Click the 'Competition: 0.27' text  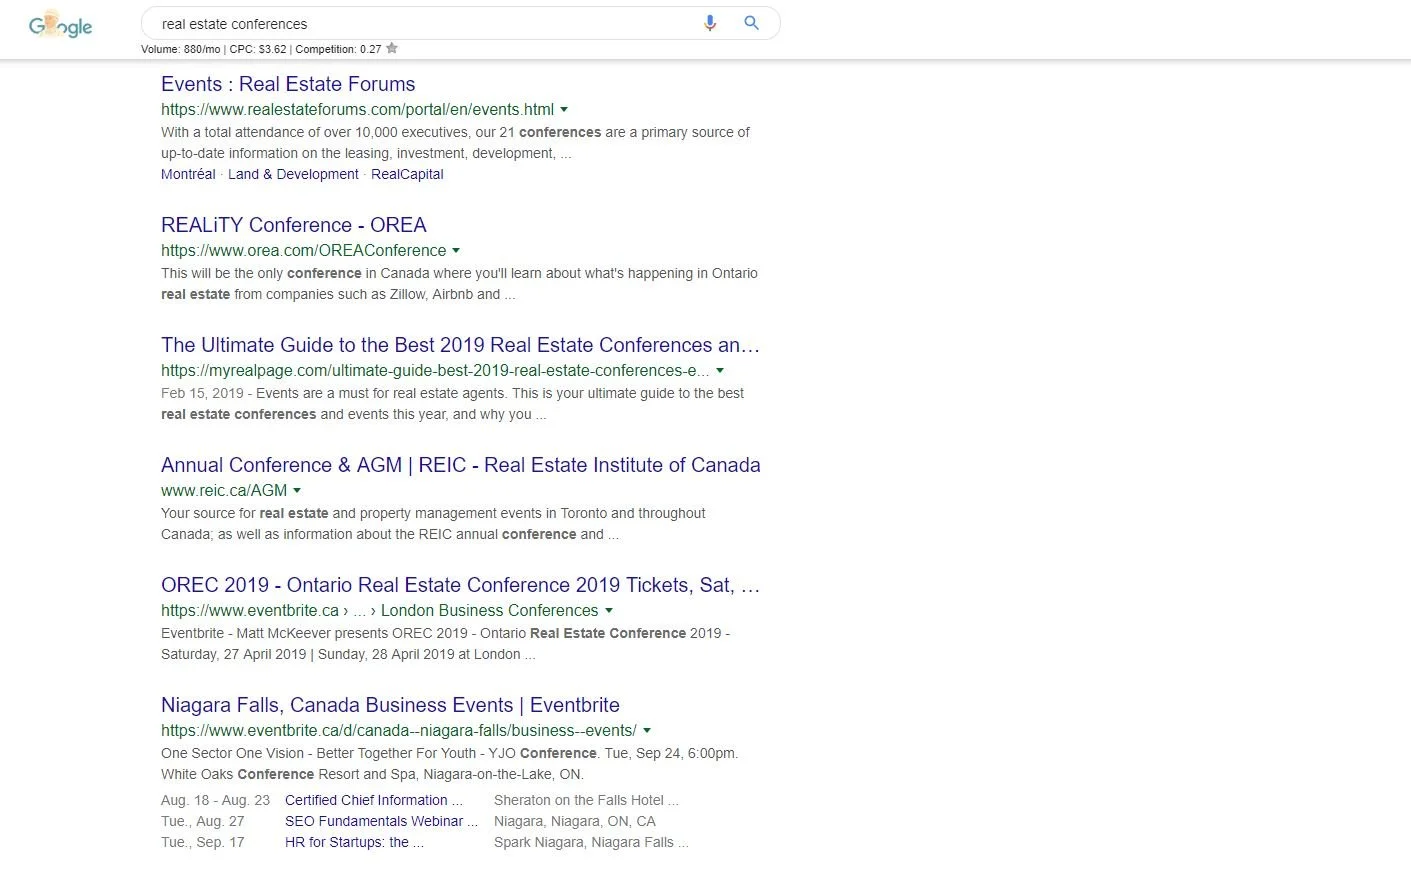[x=338, y=49]
